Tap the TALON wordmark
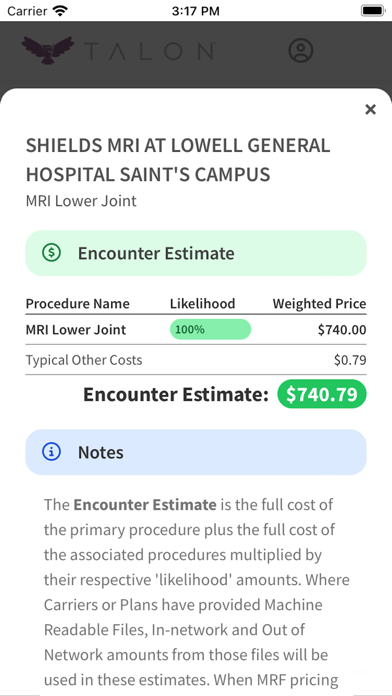392x696 pixels. [x=150, y=51]
